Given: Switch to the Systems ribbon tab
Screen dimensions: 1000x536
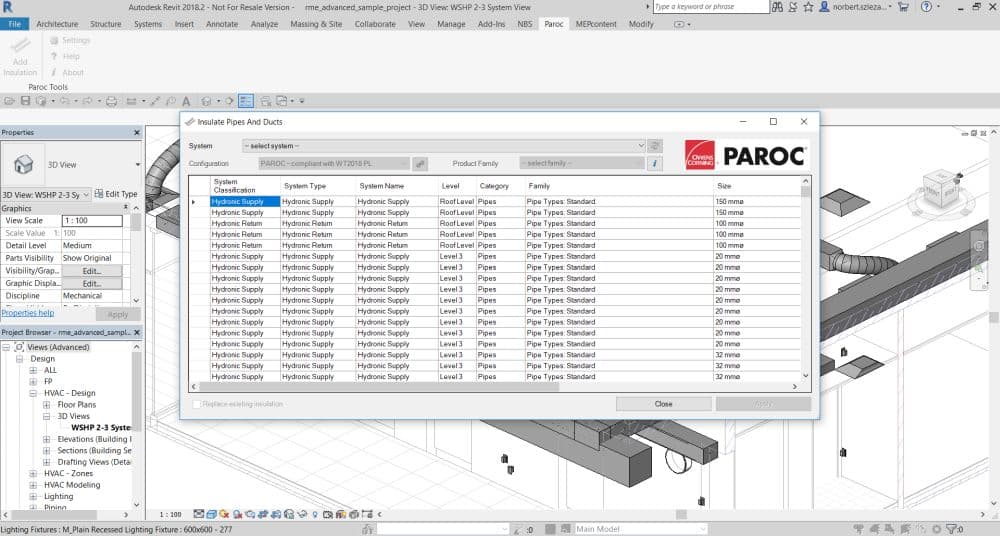Looking at the screenshot, I should pyautogui.click(x=148, y=24).
